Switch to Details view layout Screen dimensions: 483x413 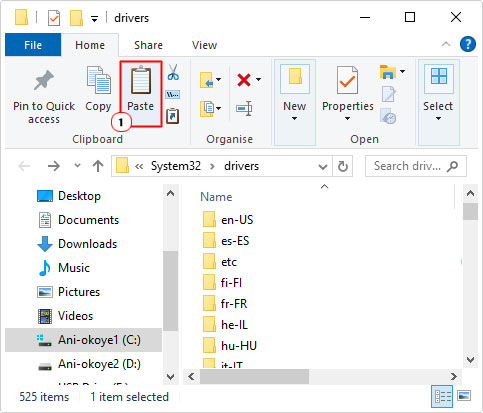tap(442, 396)
